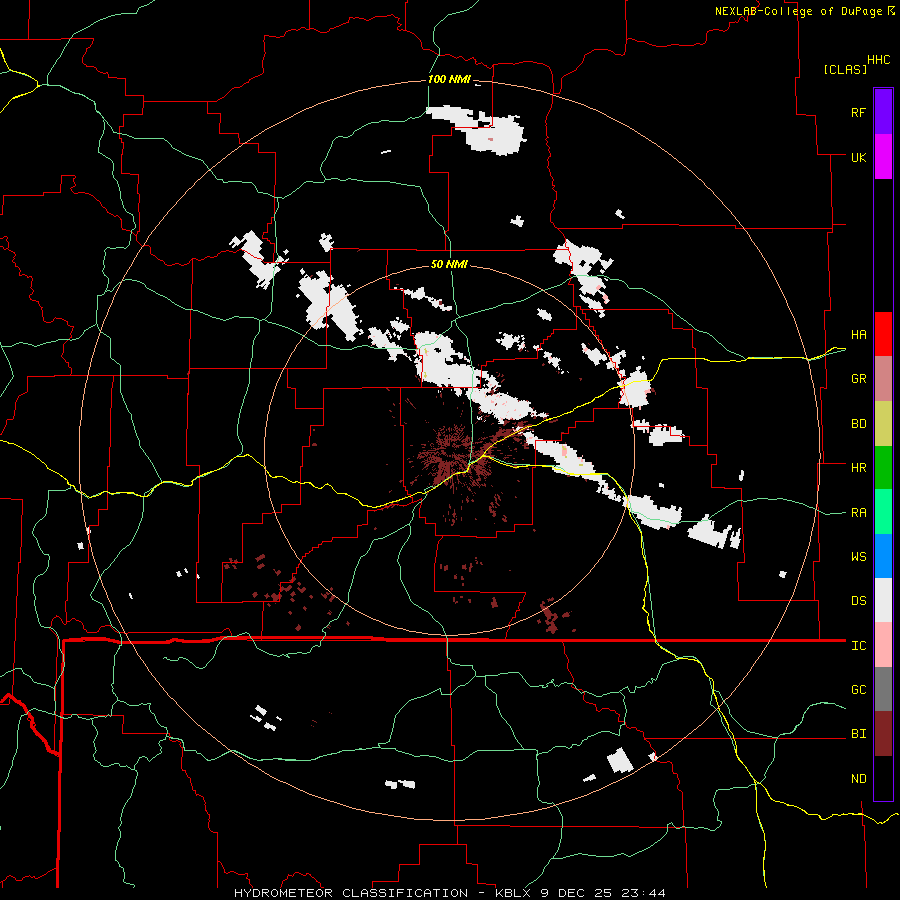Image resolution: width=900 pixels, height=900 pixels.
Task: Click the UK magenta legend swatch
Action: pyautogui.click(x=883, y=157)
